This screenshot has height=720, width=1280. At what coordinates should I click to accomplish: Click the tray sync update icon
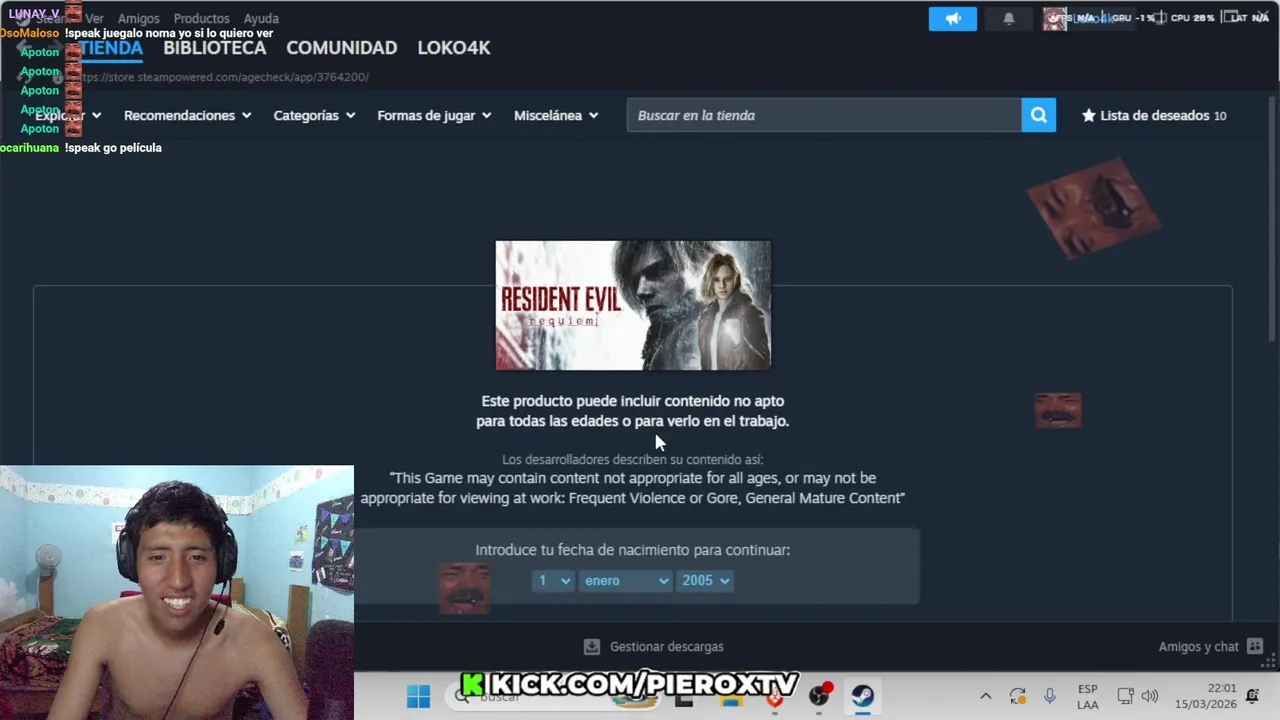[x=1018, y=696]
